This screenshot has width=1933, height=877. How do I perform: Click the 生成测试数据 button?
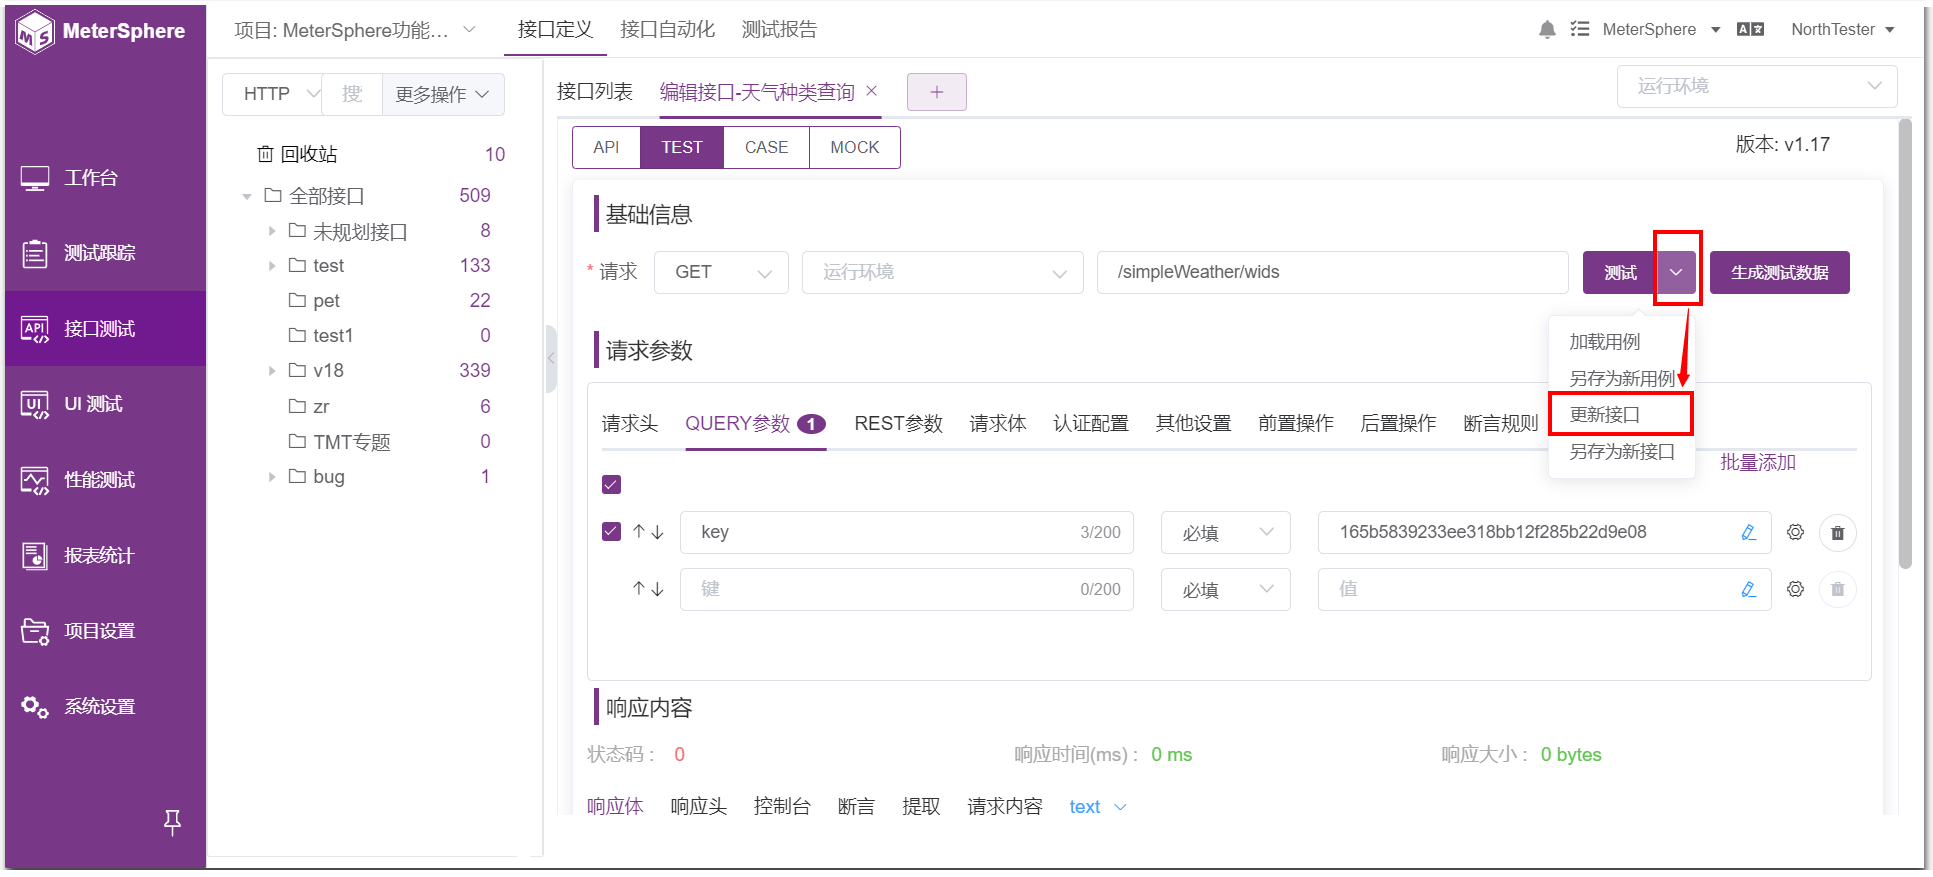1780,273
